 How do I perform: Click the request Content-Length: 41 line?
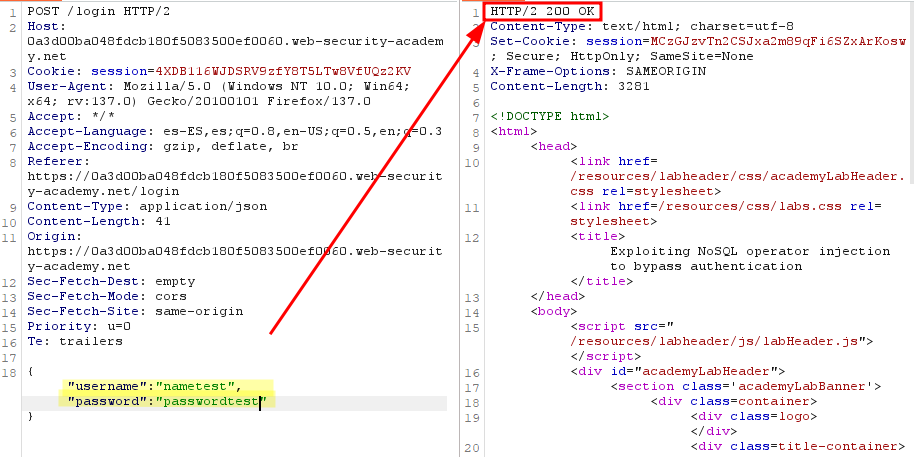99,222
